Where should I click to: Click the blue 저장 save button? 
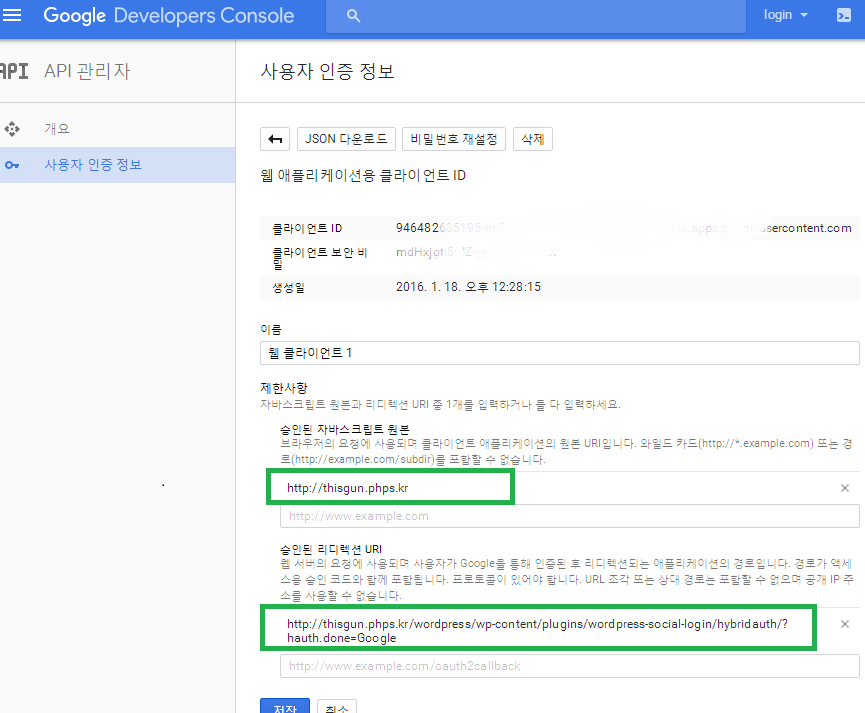284,704
